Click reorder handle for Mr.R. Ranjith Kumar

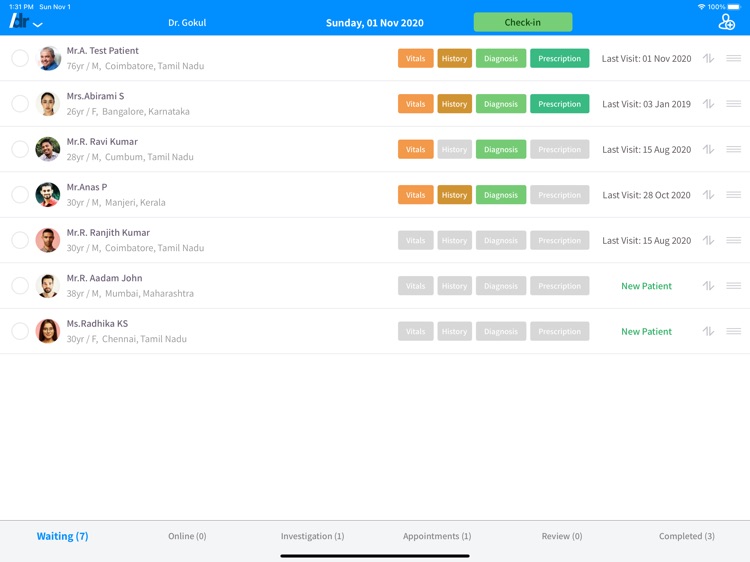click(734, 240)
